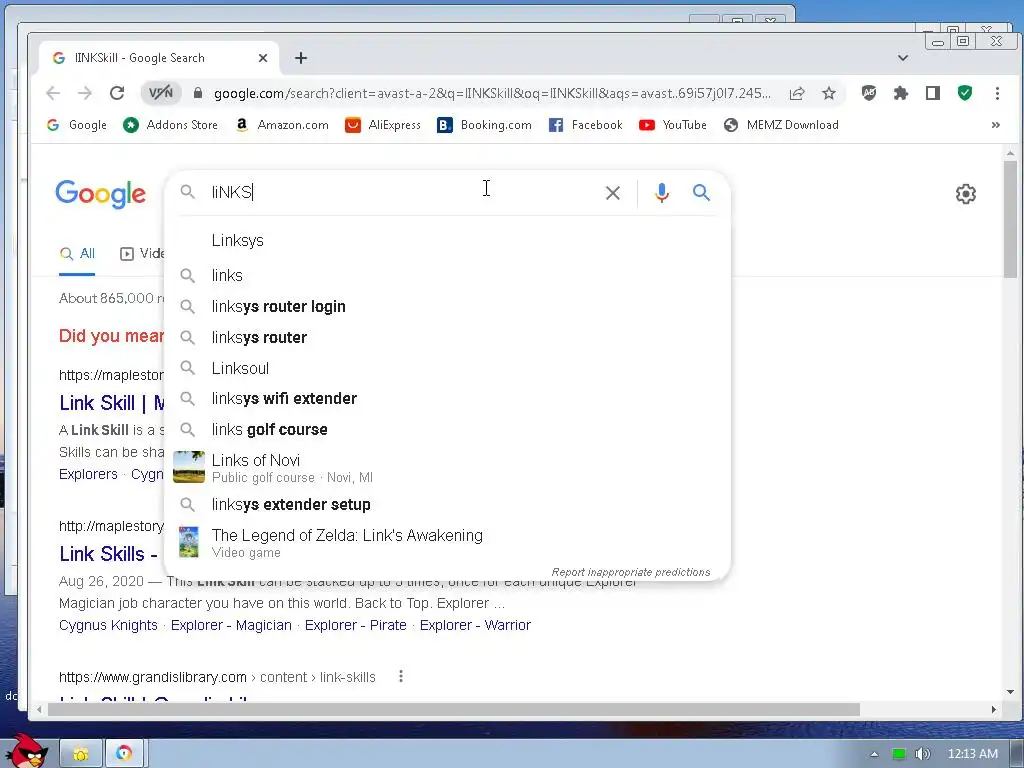The image size is (1024, 768).
Task: Close the lINKSkill Google Search tab
Action: click(x=263, y=58)
